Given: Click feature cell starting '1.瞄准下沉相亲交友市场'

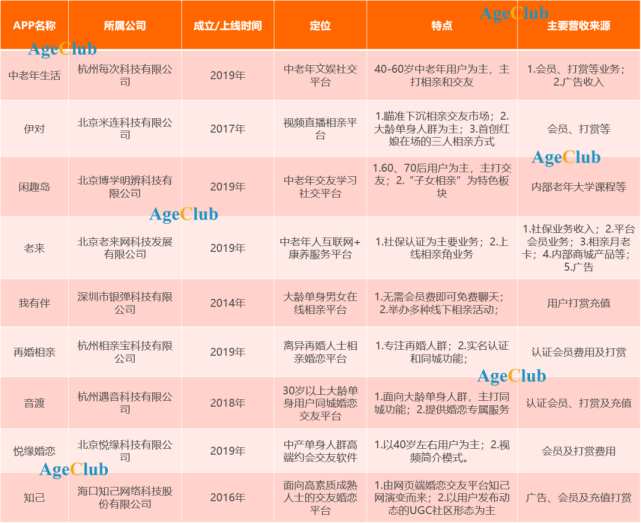Looking at the screenshot, I should pos(442,129).
